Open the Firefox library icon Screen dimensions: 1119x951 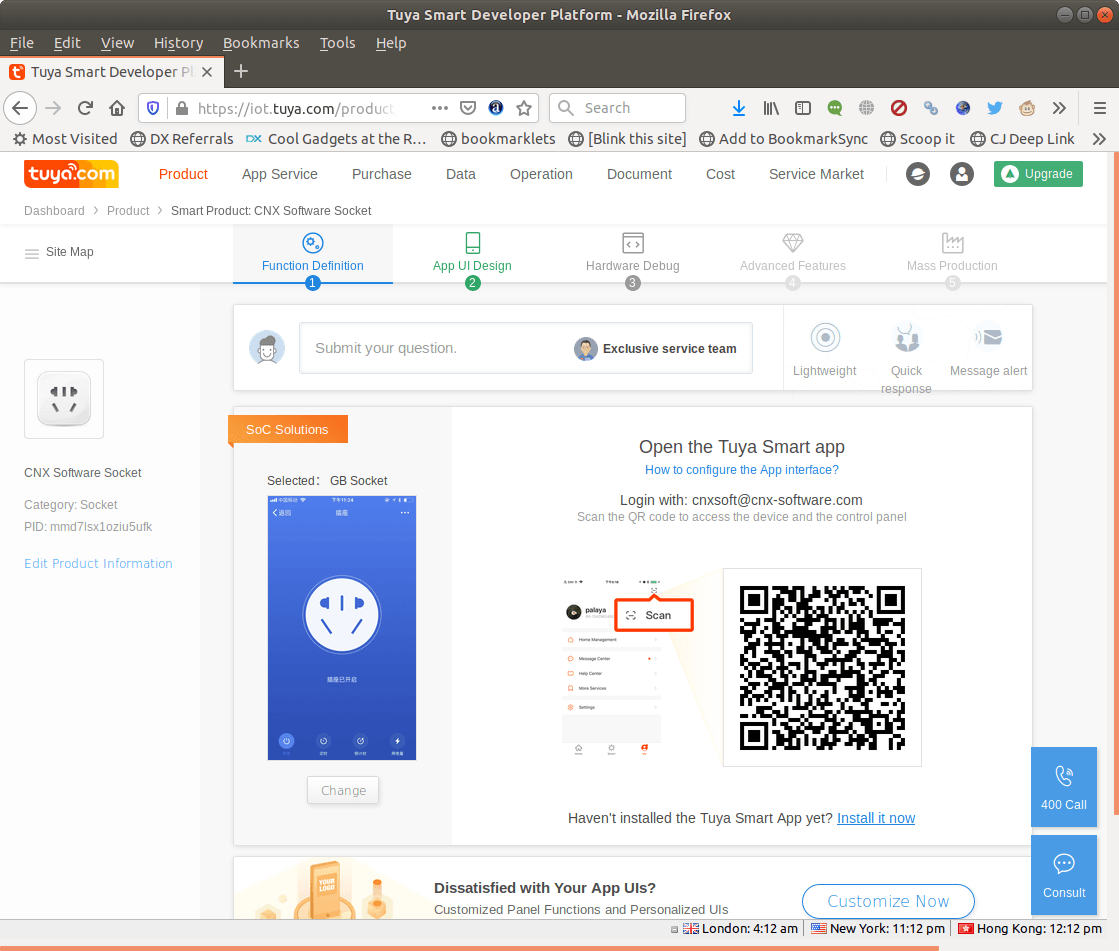click(x=771, y=108)
